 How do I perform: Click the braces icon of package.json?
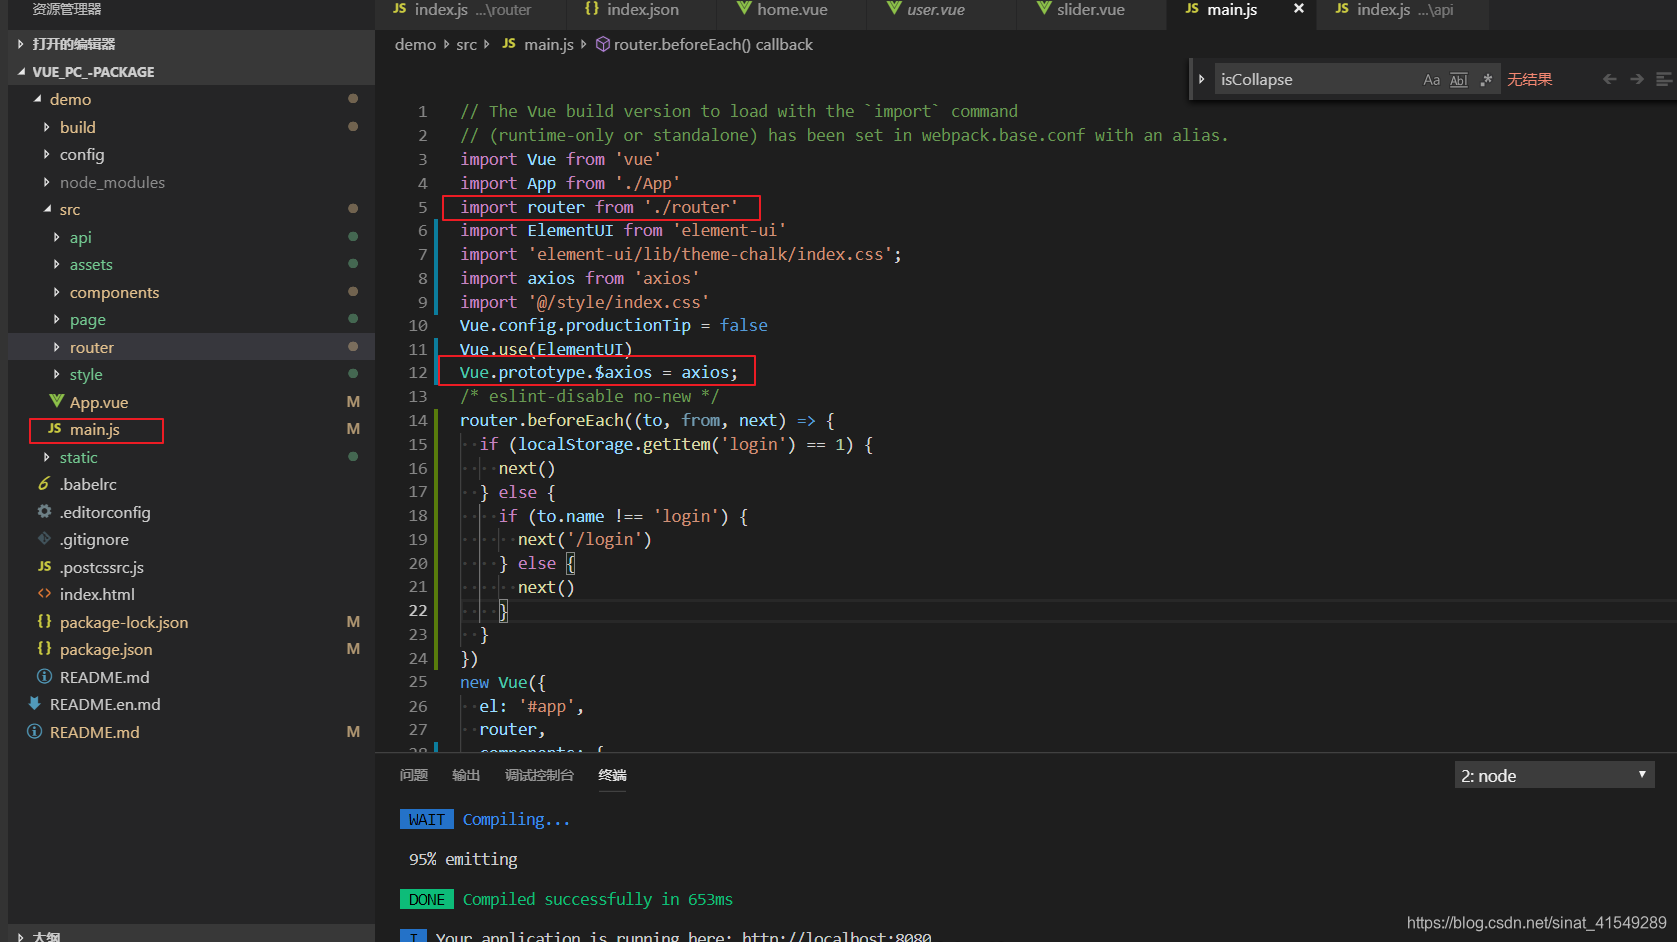click(44, 648)
